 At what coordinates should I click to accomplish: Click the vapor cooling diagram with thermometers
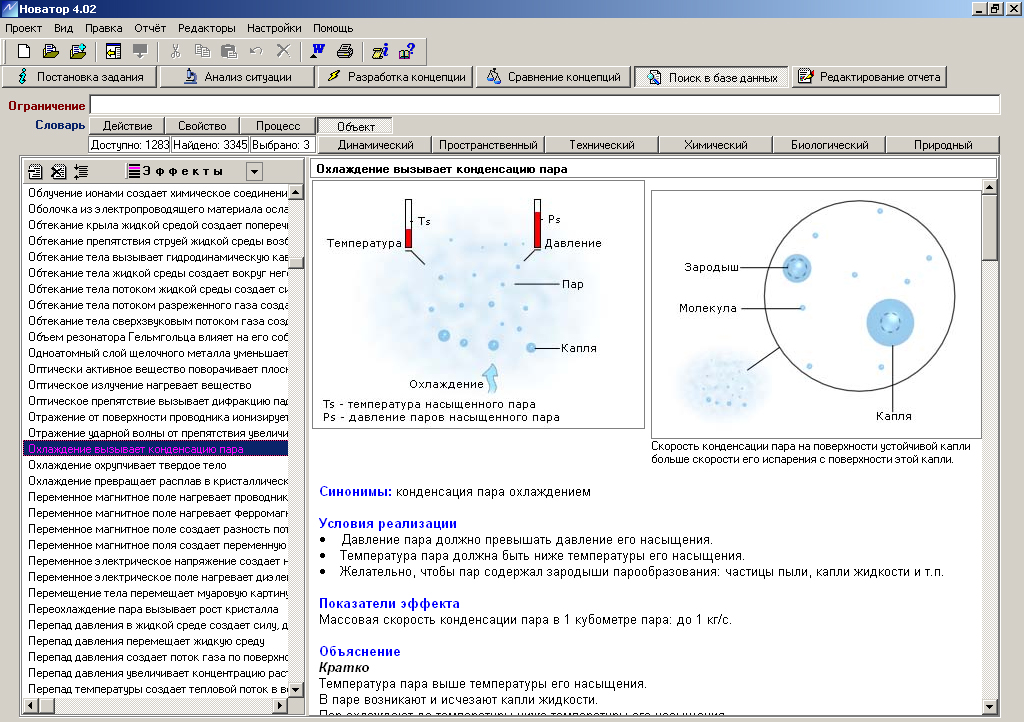coord(479,305)
